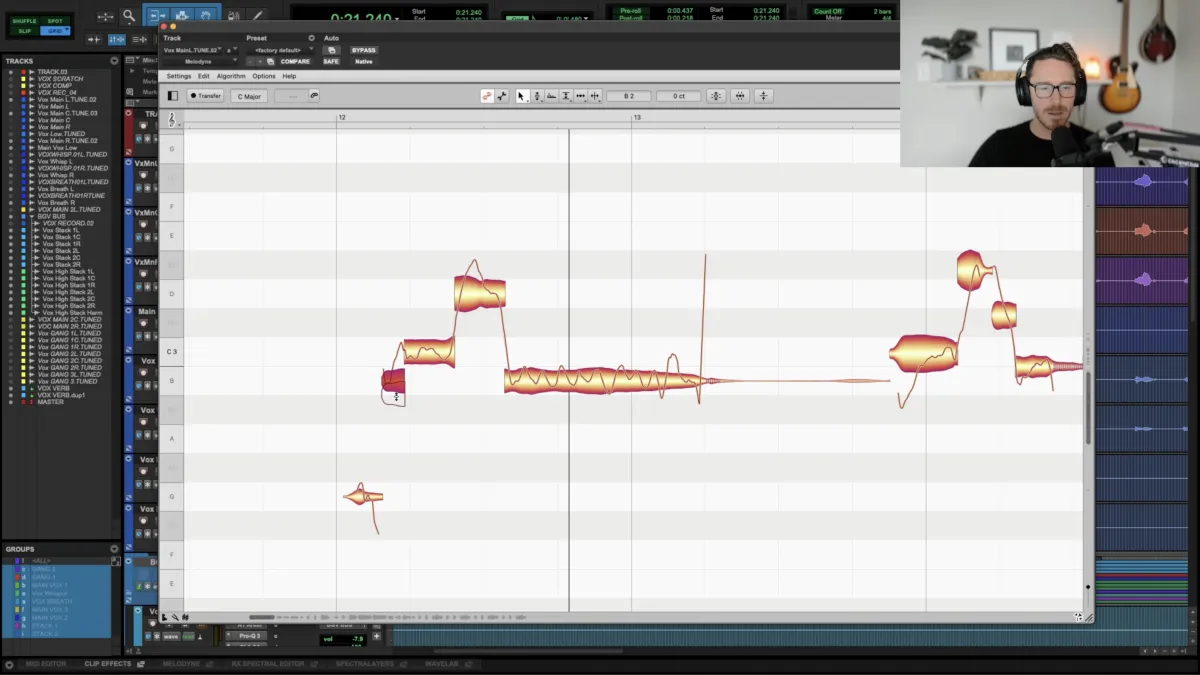The width and height of the screenshot is (1200, 675).
Task: Open the Groups list dropdown menu
Action: (114, 549)
